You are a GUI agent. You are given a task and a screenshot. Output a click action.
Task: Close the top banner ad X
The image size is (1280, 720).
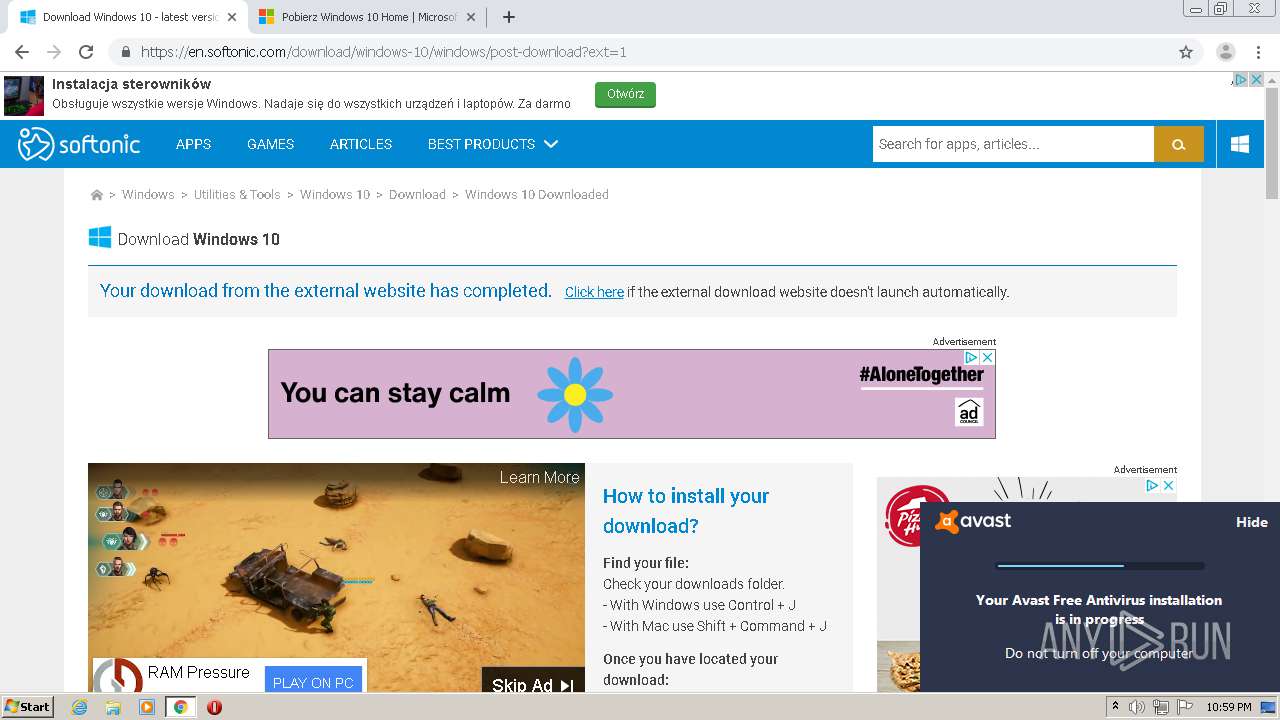point(1257,80)
